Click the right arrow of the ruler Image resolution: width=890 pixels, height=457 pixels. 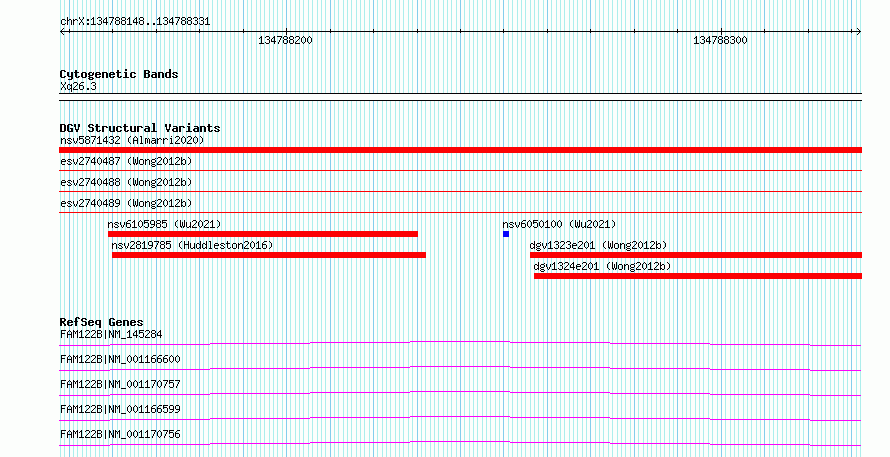coord(858,32)
